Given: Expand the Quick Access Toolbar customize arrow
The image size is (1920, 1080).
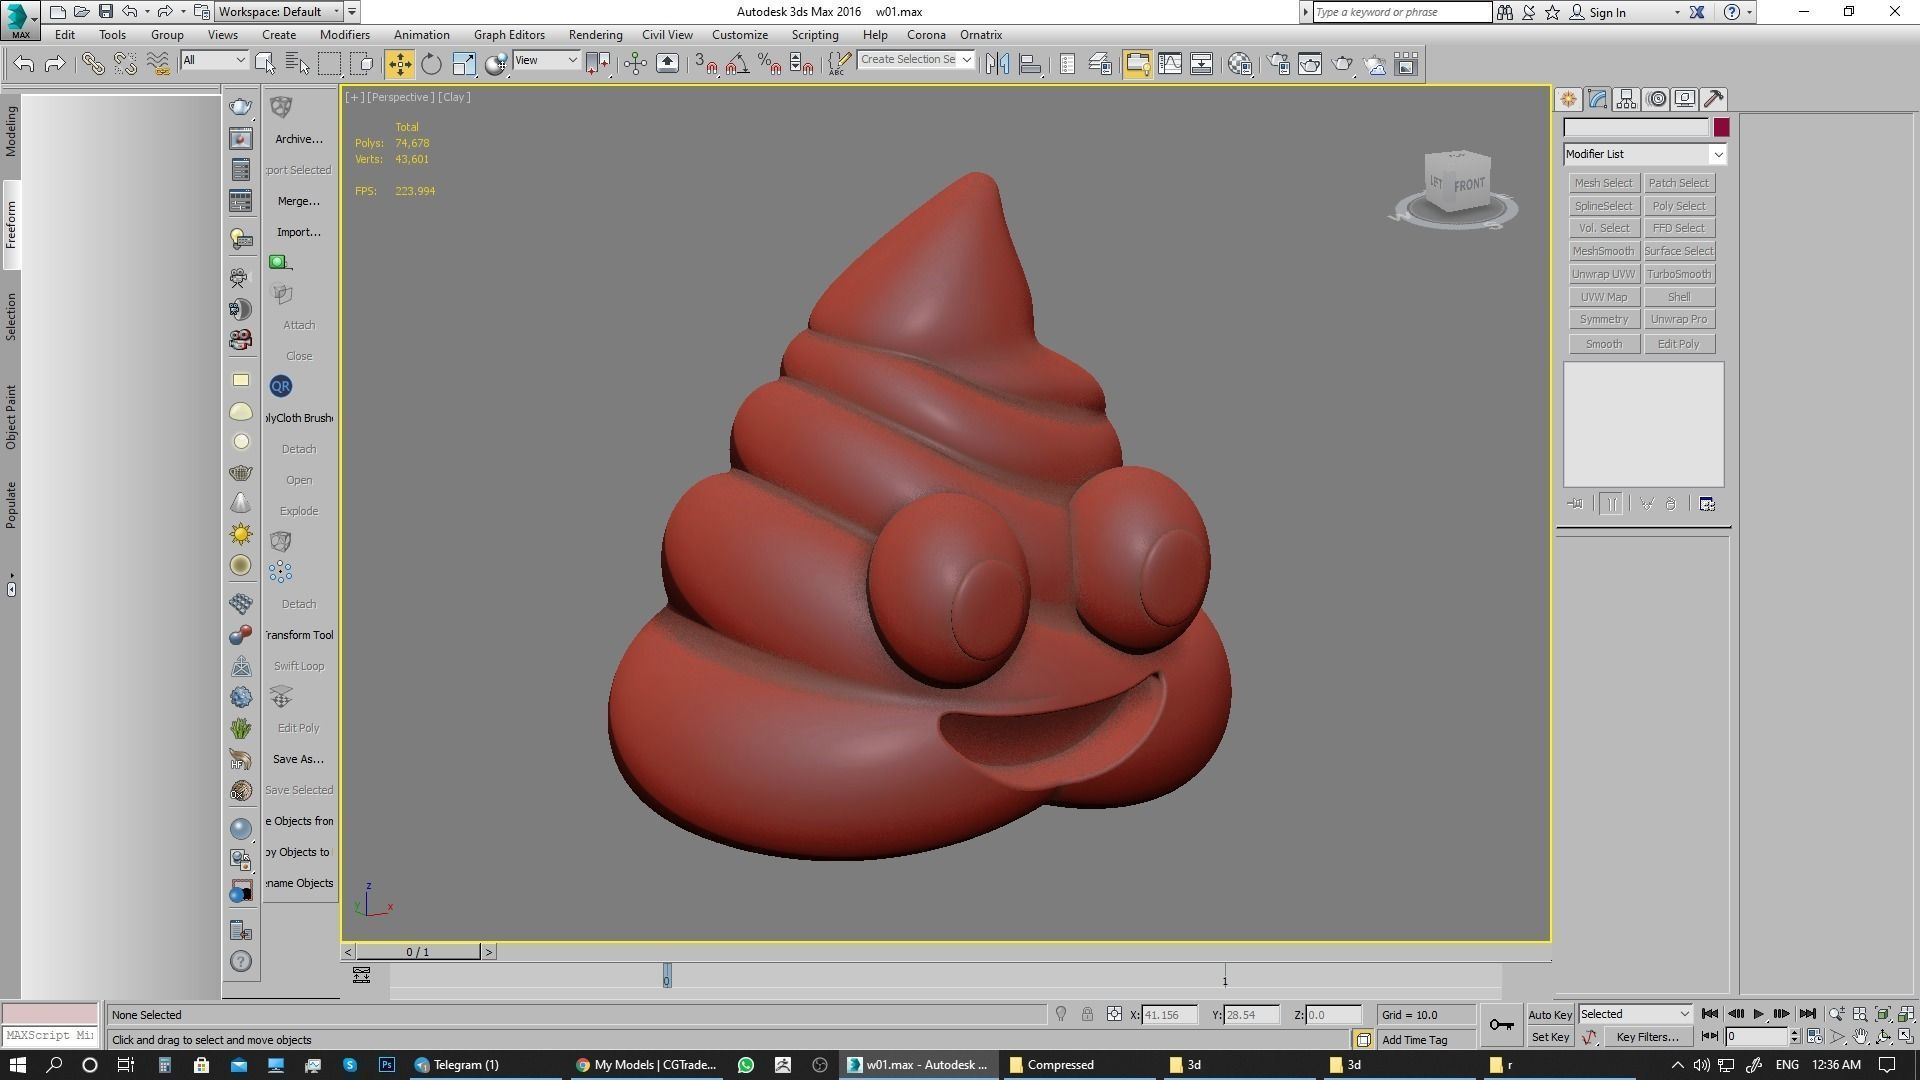Looking at the screenshot, I should click(352, 12).
